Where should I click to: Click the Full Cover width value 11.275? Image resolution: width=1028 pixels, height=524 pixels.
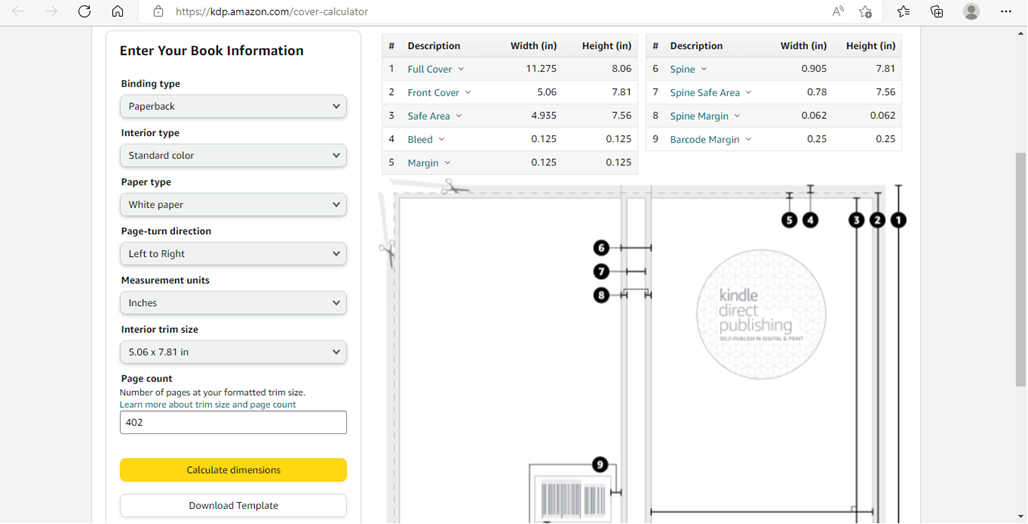tap(541, 68)
